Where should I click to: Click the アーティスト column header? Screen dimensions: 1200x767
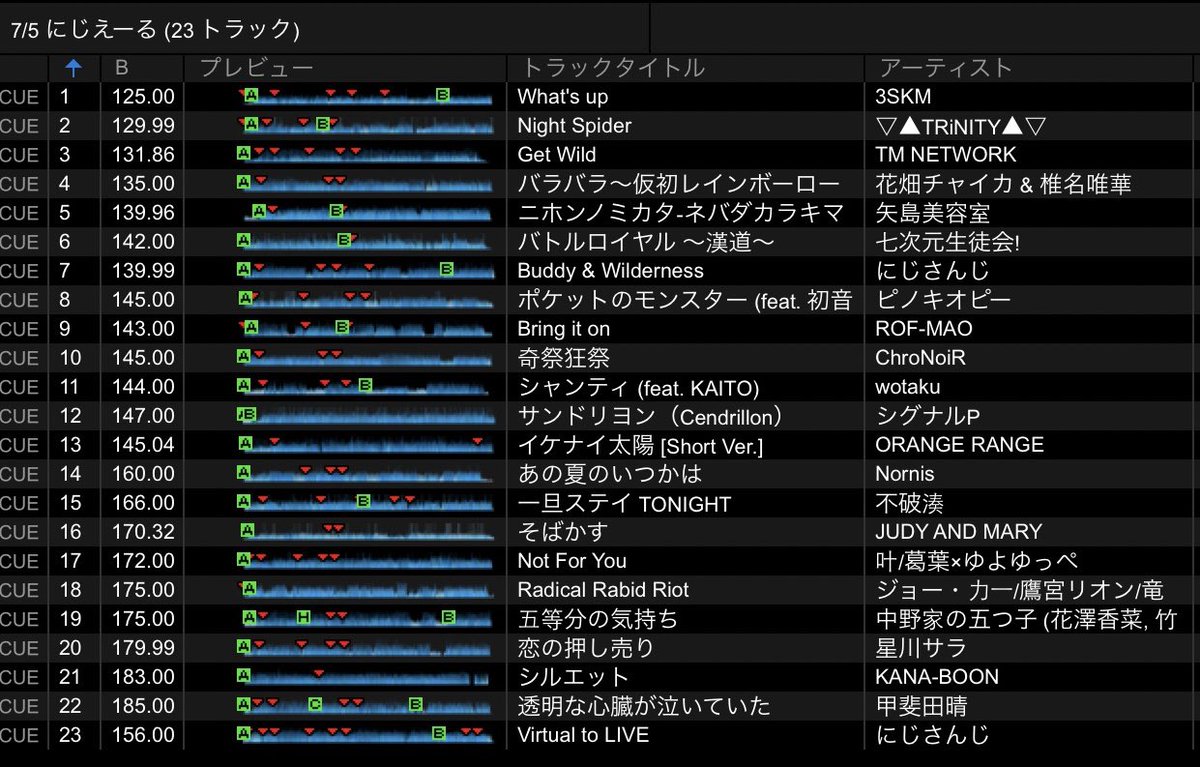click(946, 68)
